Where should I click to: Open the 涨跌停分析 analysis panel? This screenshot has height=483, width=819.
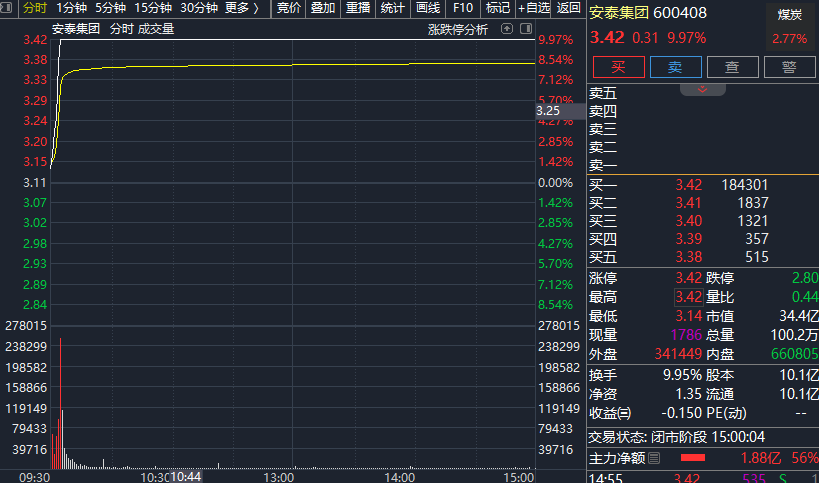[x=458, y=29]
